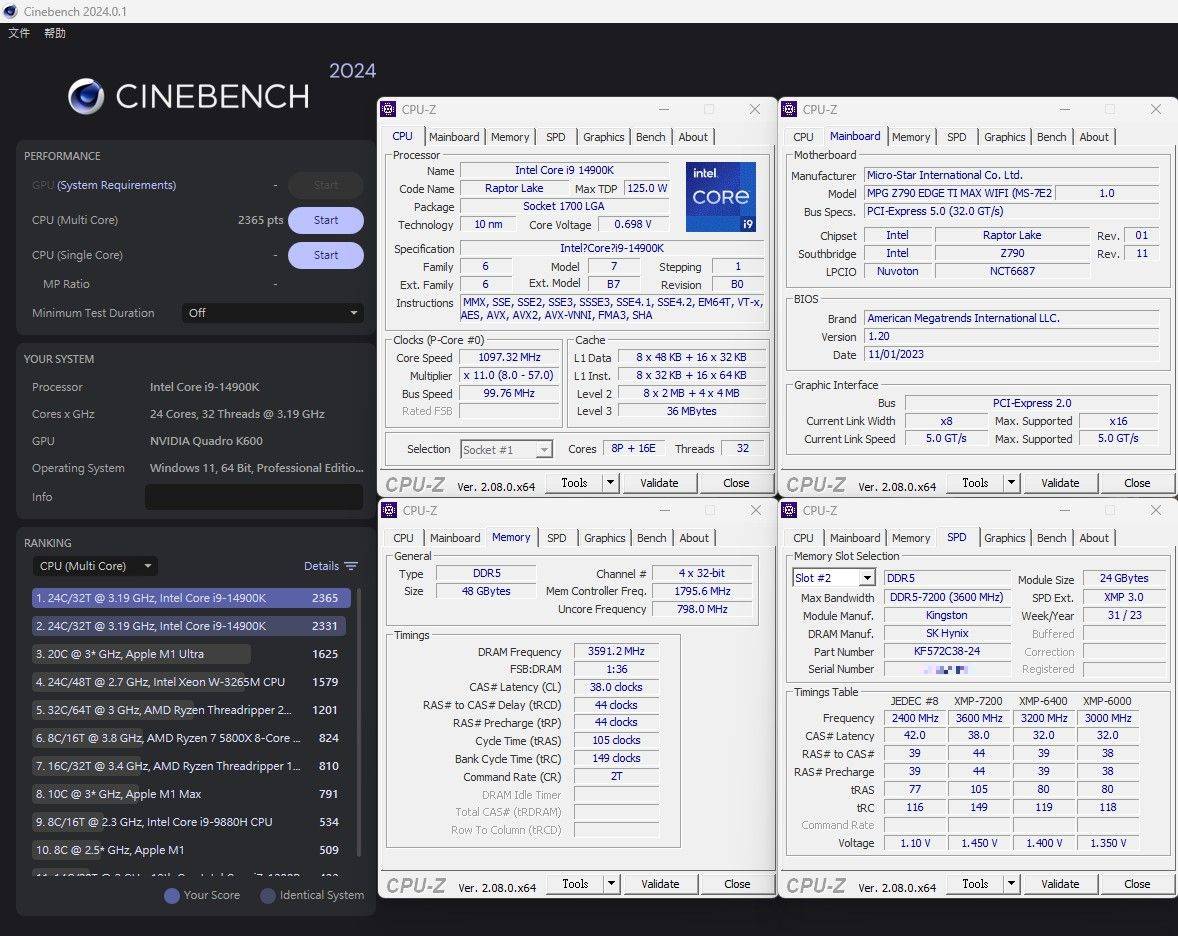Select the i9-14900K ranking row scoring 2331
This screenshot has width=1178, height=936.
pyautogui.click(x=189, y=626)
